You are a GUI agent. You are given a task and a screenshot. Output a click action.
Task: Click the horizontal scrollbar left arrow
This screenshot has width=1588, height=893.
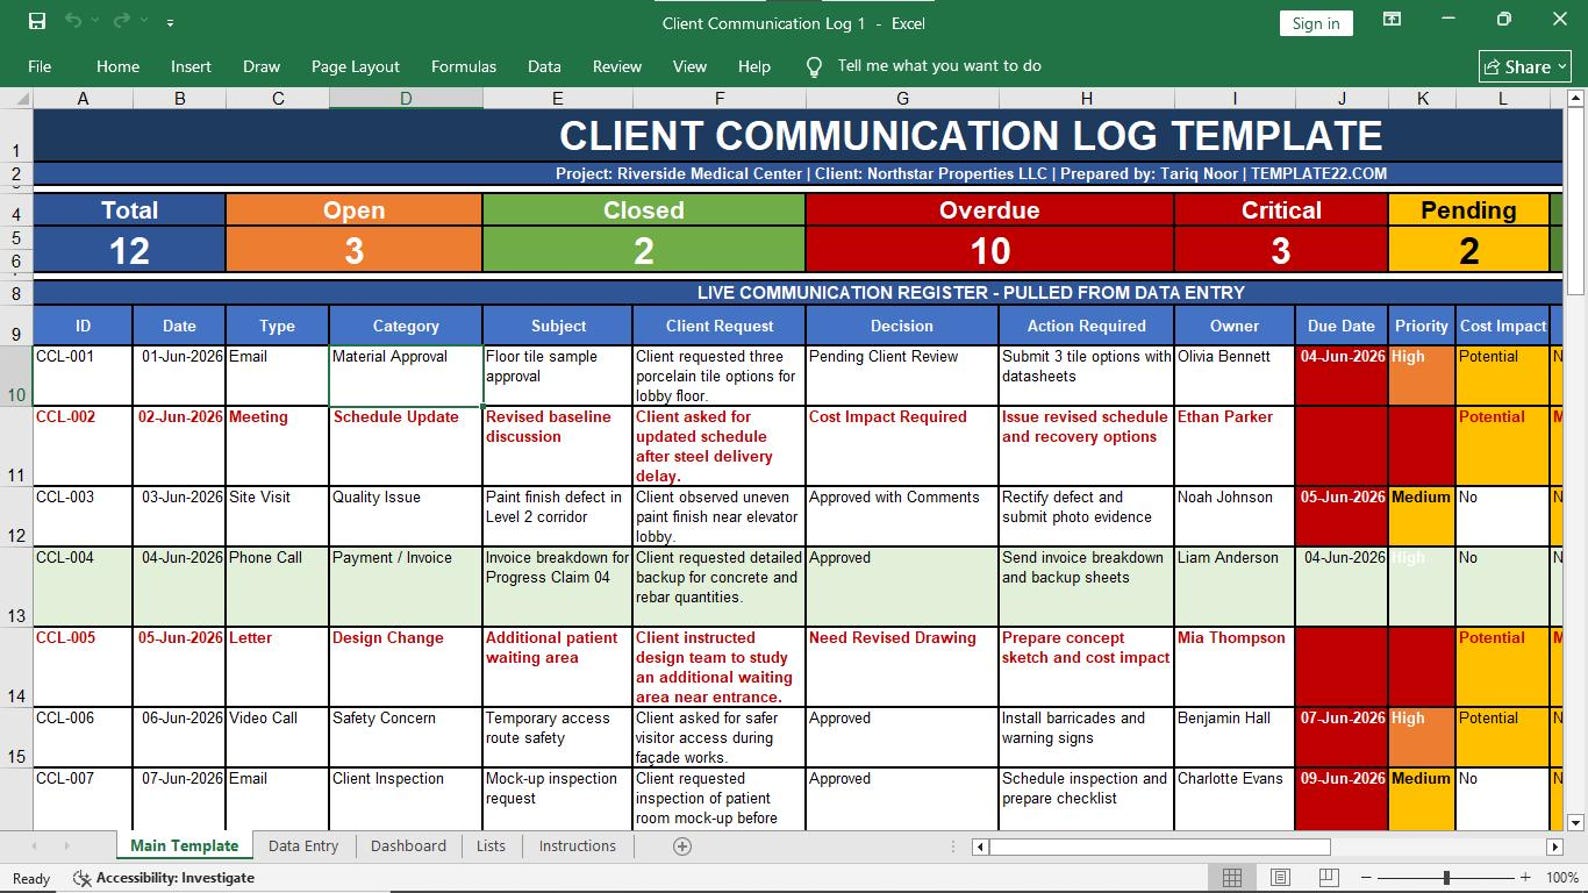pyautogui.click(x=980, y=847)
